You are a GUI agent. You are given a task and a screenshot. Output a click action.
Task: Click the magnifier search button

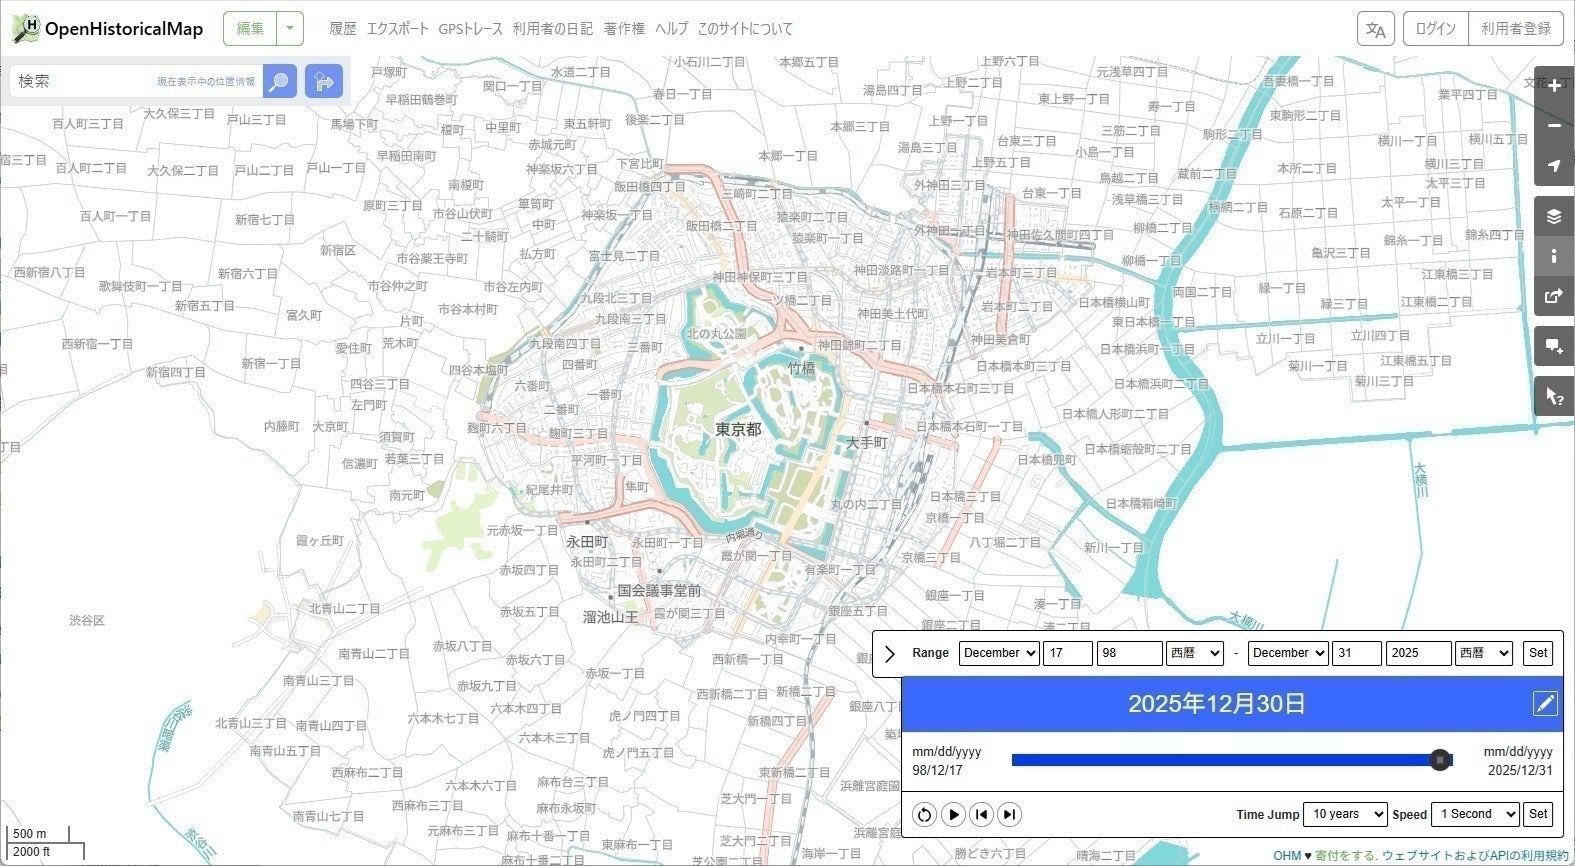(x=280, y=81)
